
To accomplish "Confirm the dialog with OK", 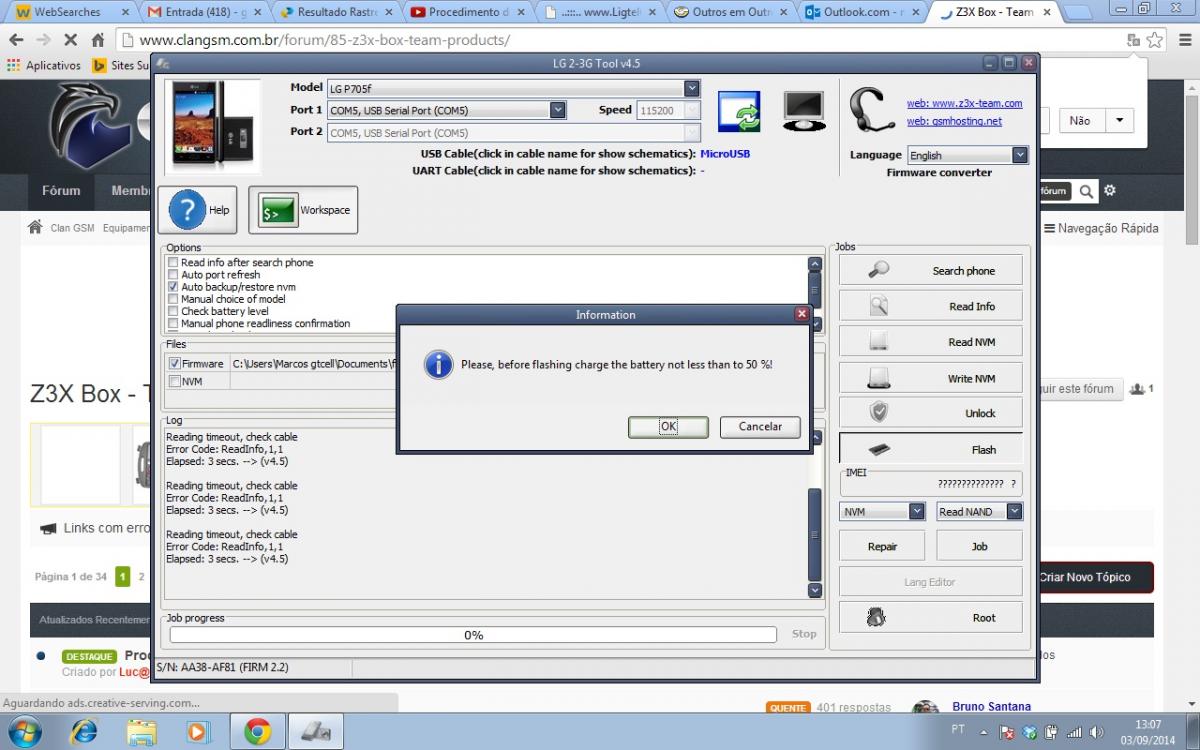I will tap(668, 427).
